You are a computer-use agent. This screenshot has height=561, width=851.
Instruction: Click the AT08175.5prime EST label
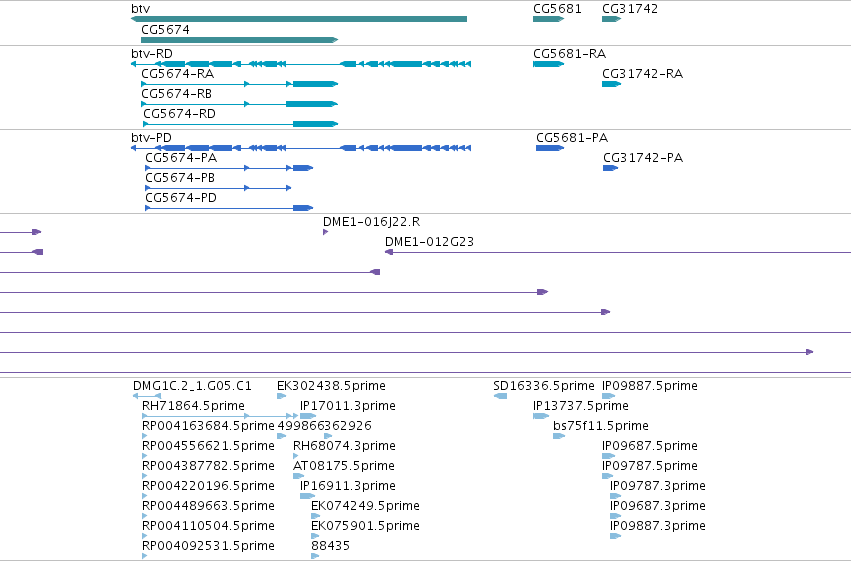344,467
